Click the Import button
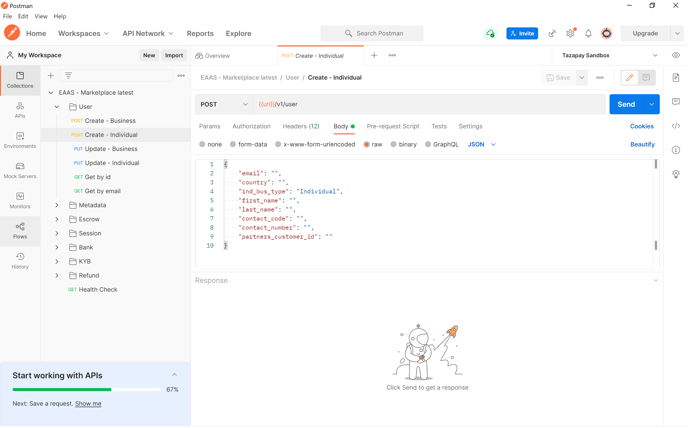This screenshot has height=428, width=688. [x=174, y=55]
